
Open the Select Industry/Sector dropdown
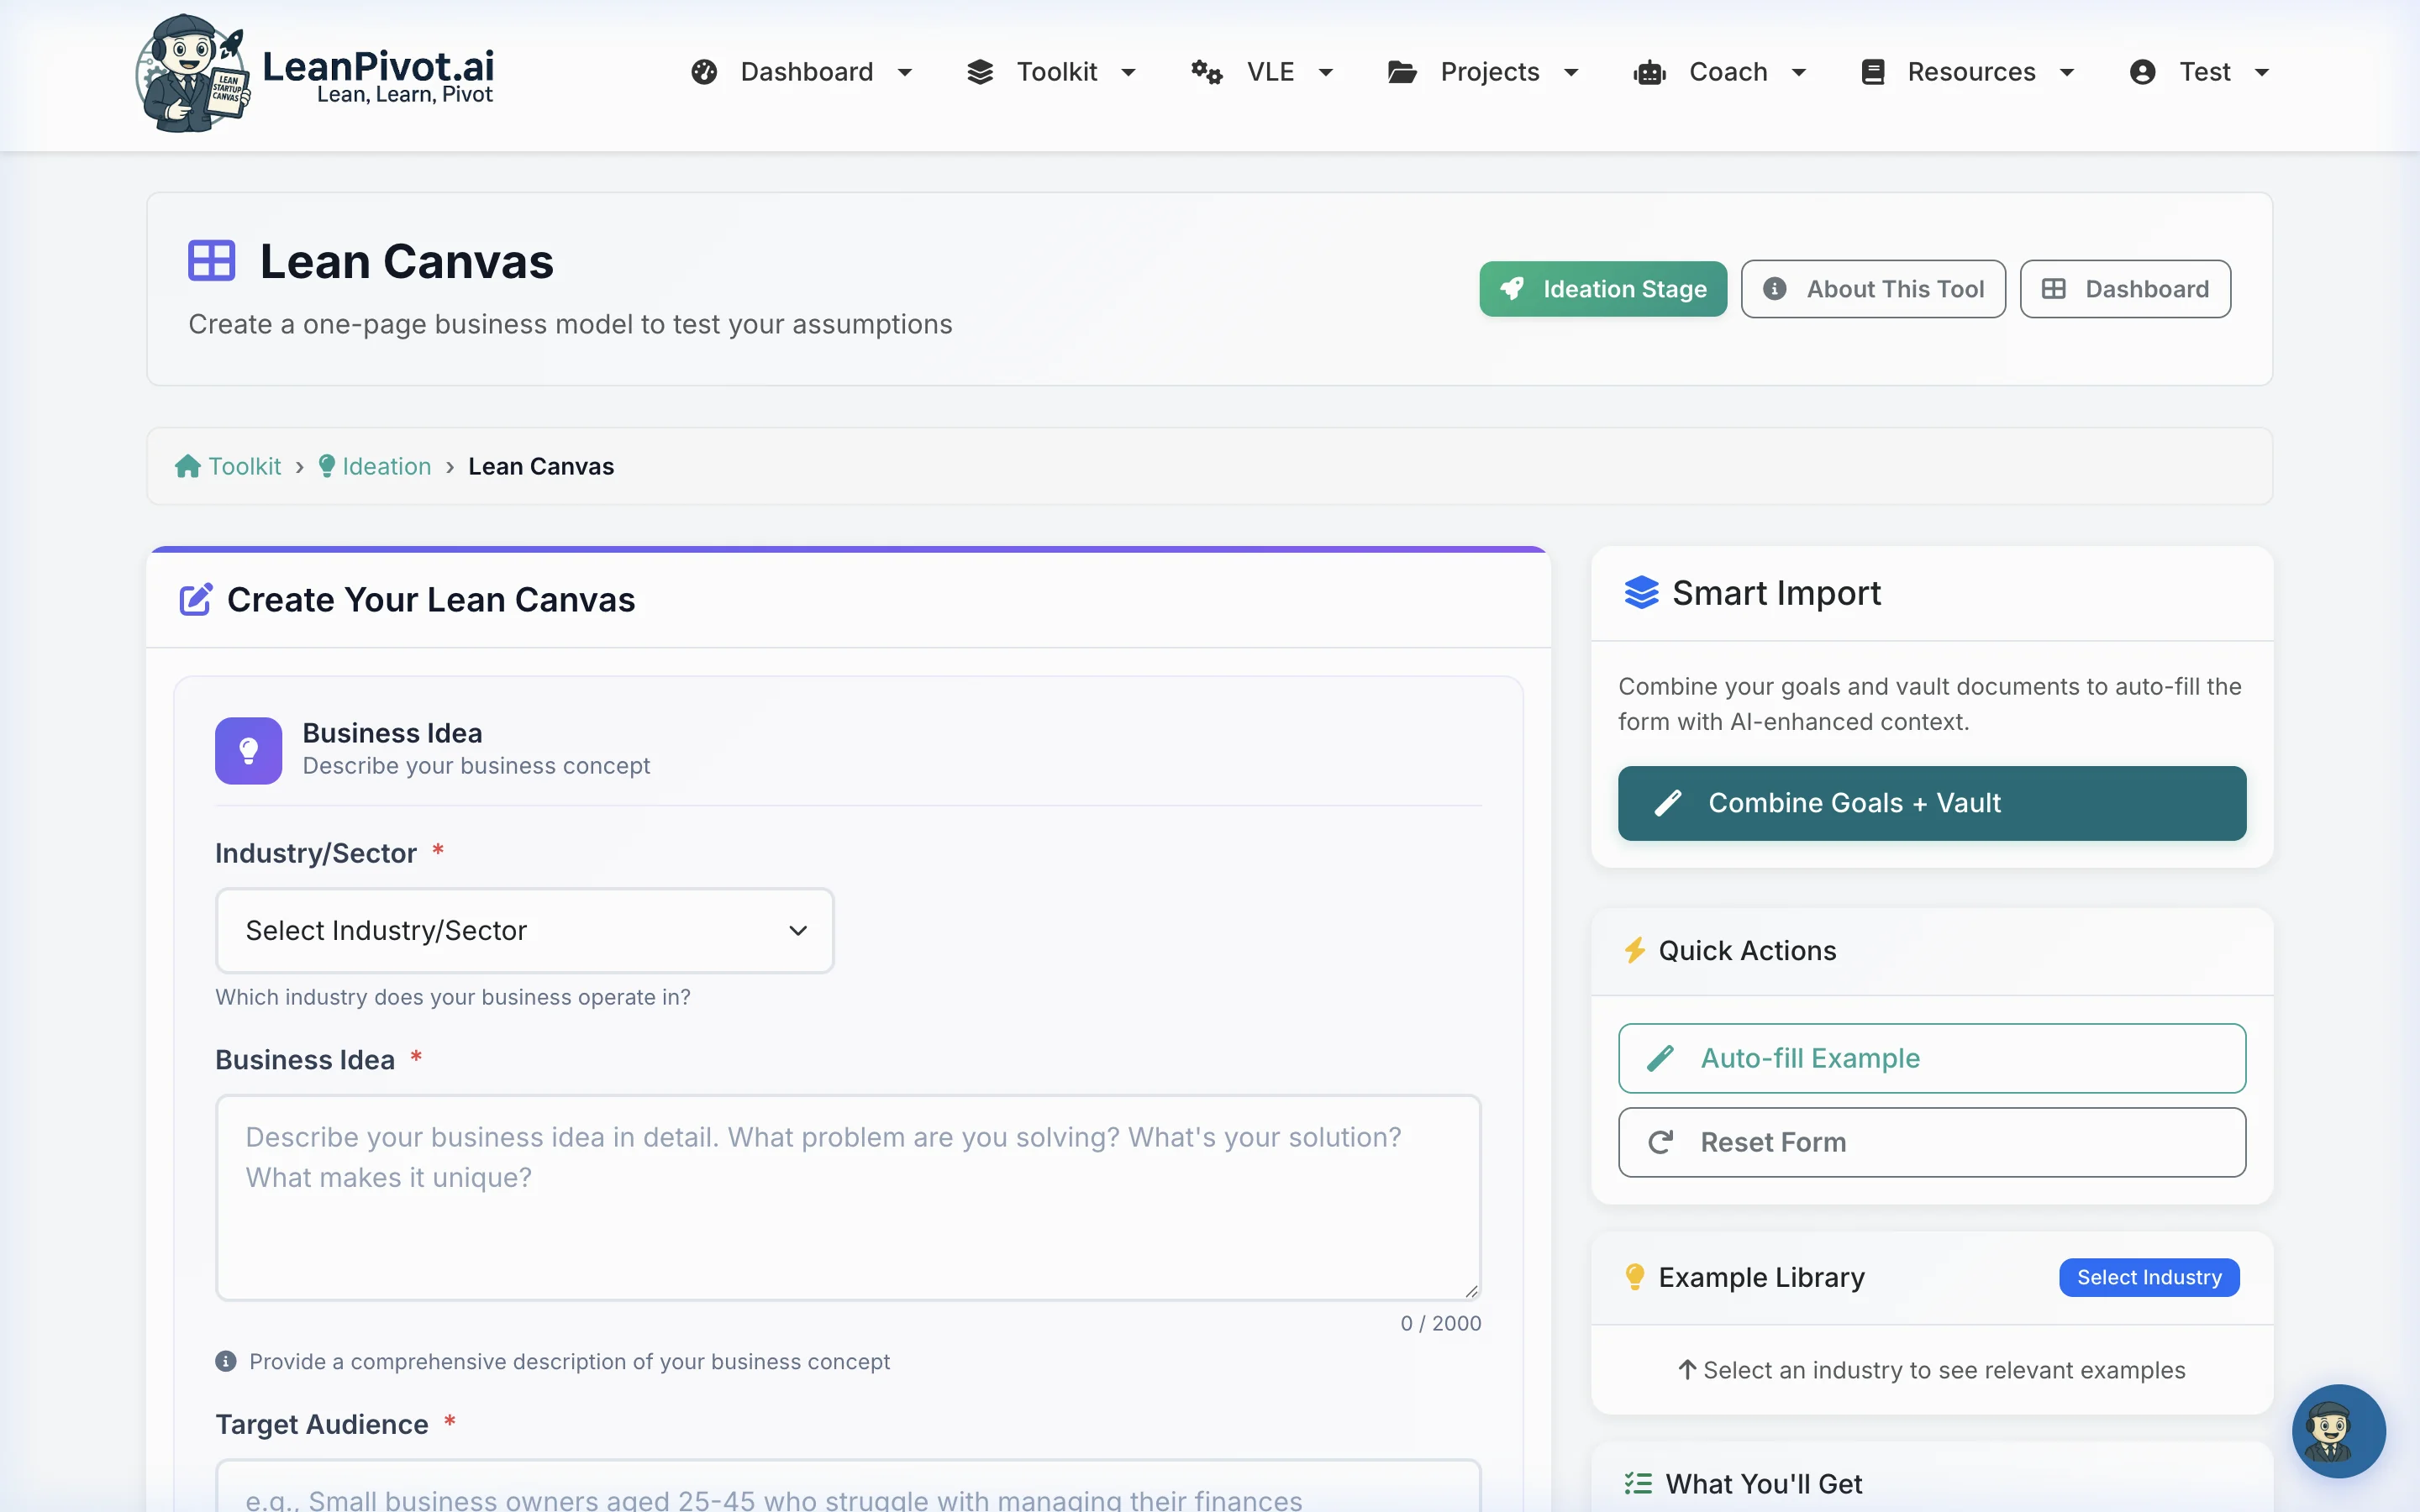click(x=524, y=930)
